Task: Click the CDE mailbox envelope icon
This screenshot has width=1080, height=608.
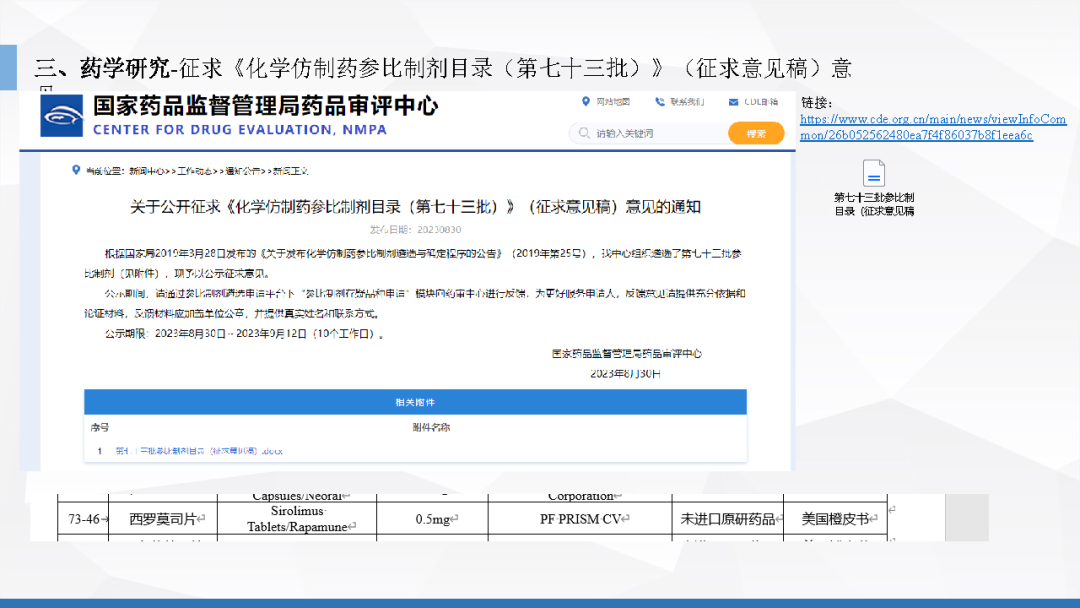Action: (x=734, y=102)
